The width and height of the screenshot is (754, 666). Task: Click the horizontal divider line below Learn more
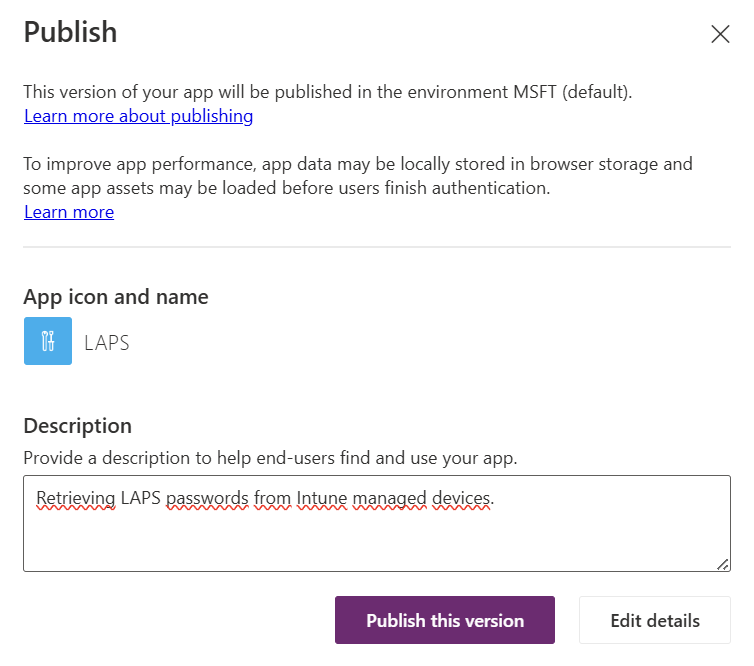(x=377, y=247)
